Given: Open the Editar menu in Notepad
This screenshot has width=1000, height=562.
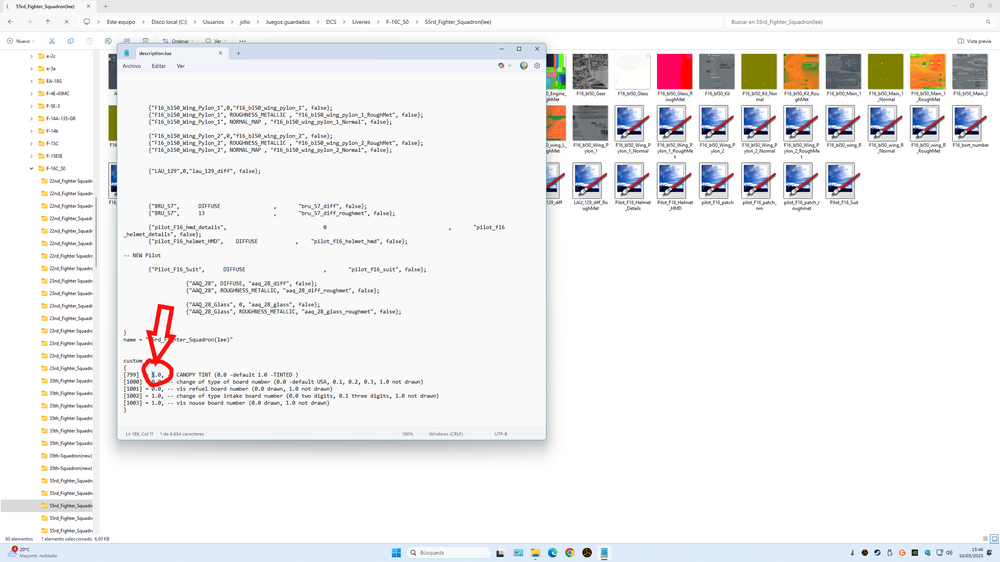Looking at the screenshot, I should [159, 66].
